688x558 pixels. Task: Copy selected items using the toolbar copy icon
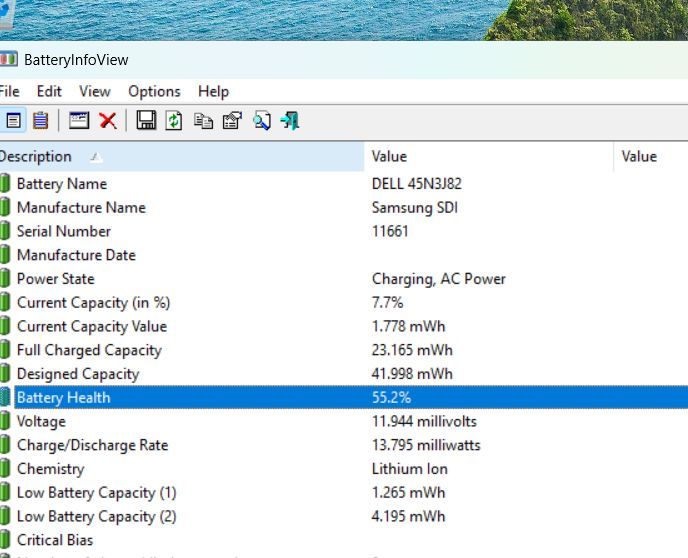[x=203, y=121]
